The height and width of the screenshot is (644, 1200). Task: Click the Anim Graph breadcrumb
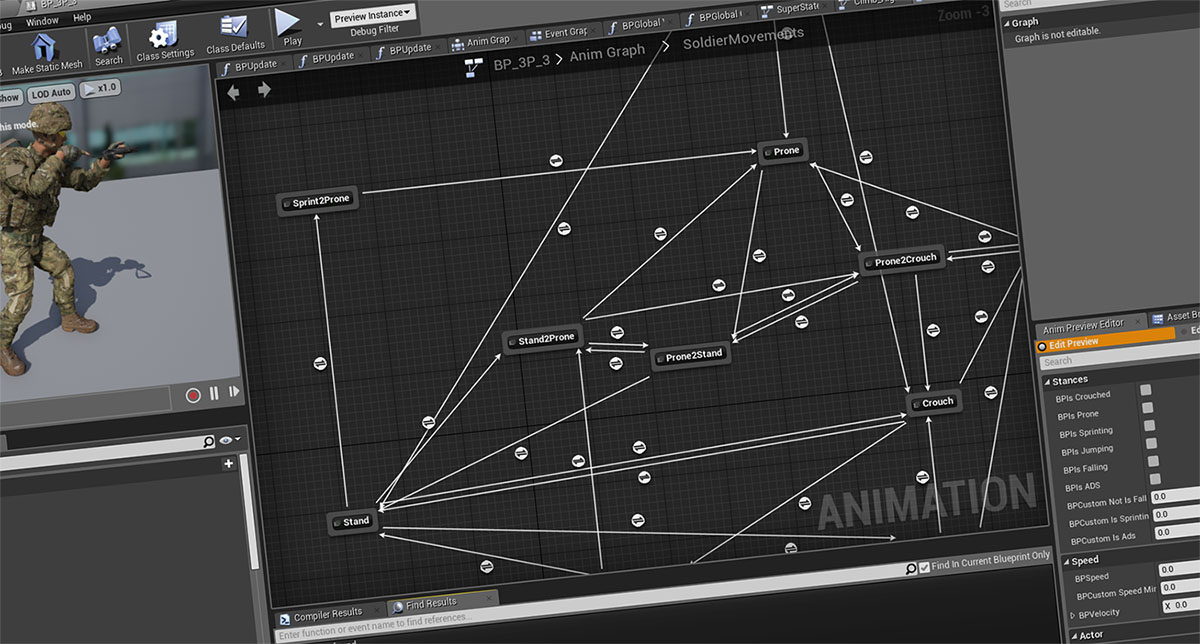pos(607,53)
